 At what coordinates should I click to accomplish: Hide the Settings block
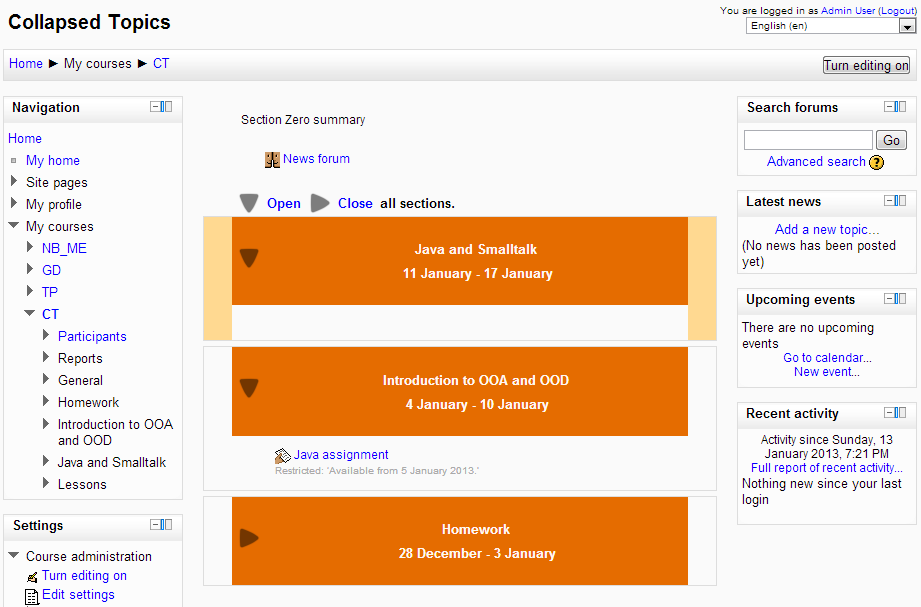[155, 524]
